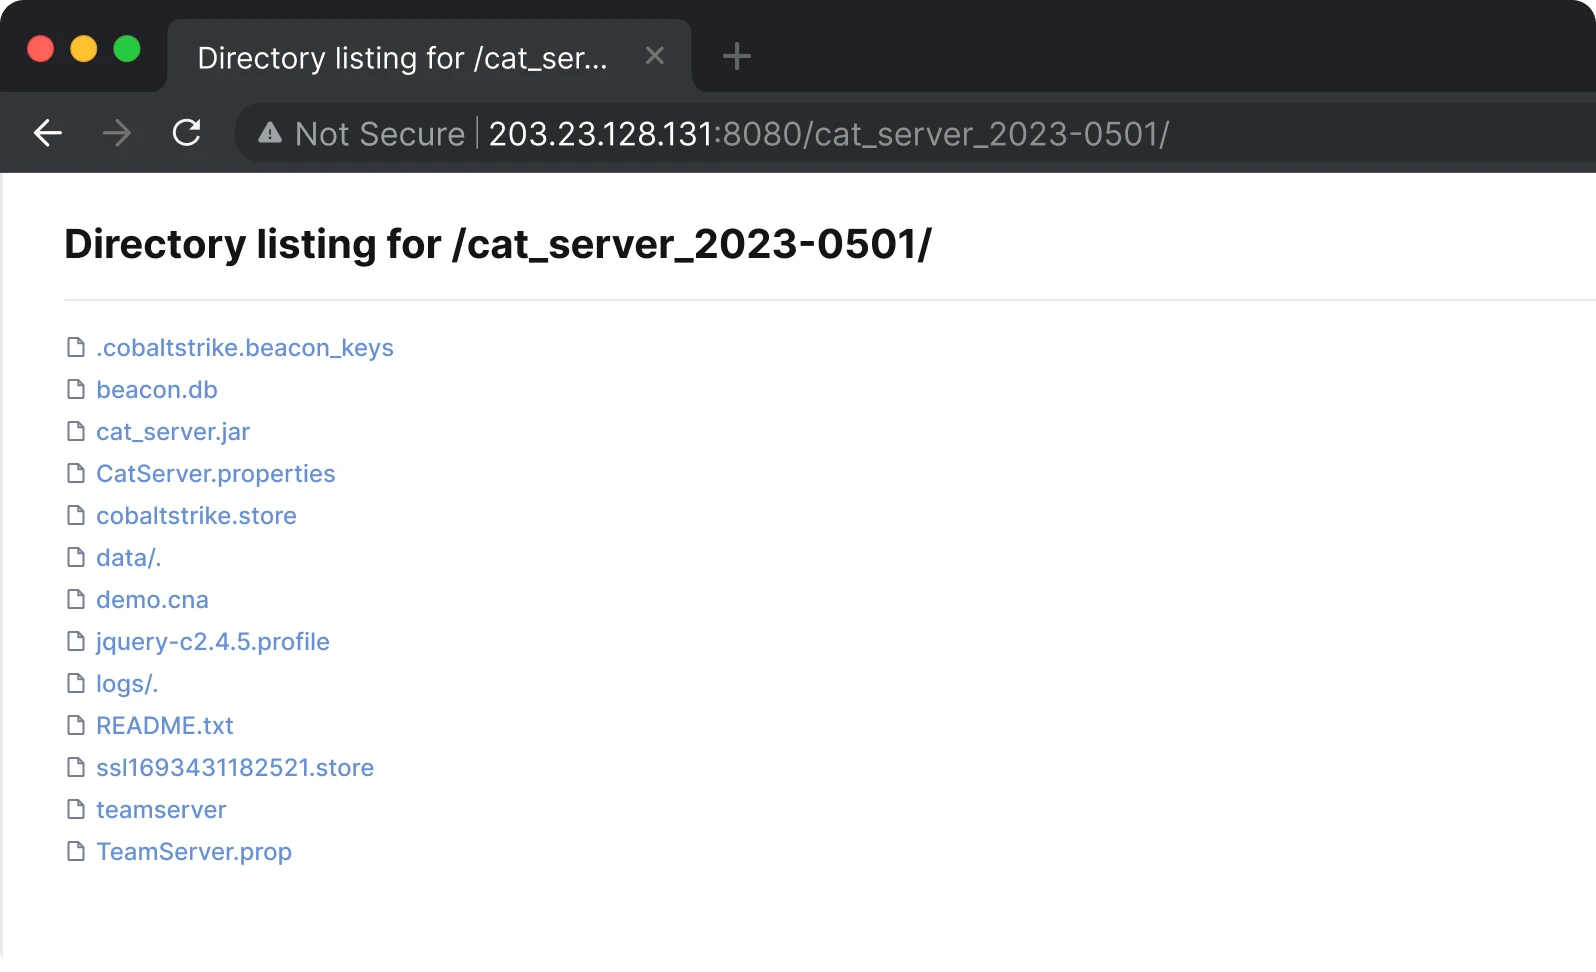Open the teamserver file link
The height and width of the screenshot is (972, 1596).
[161, 810]
